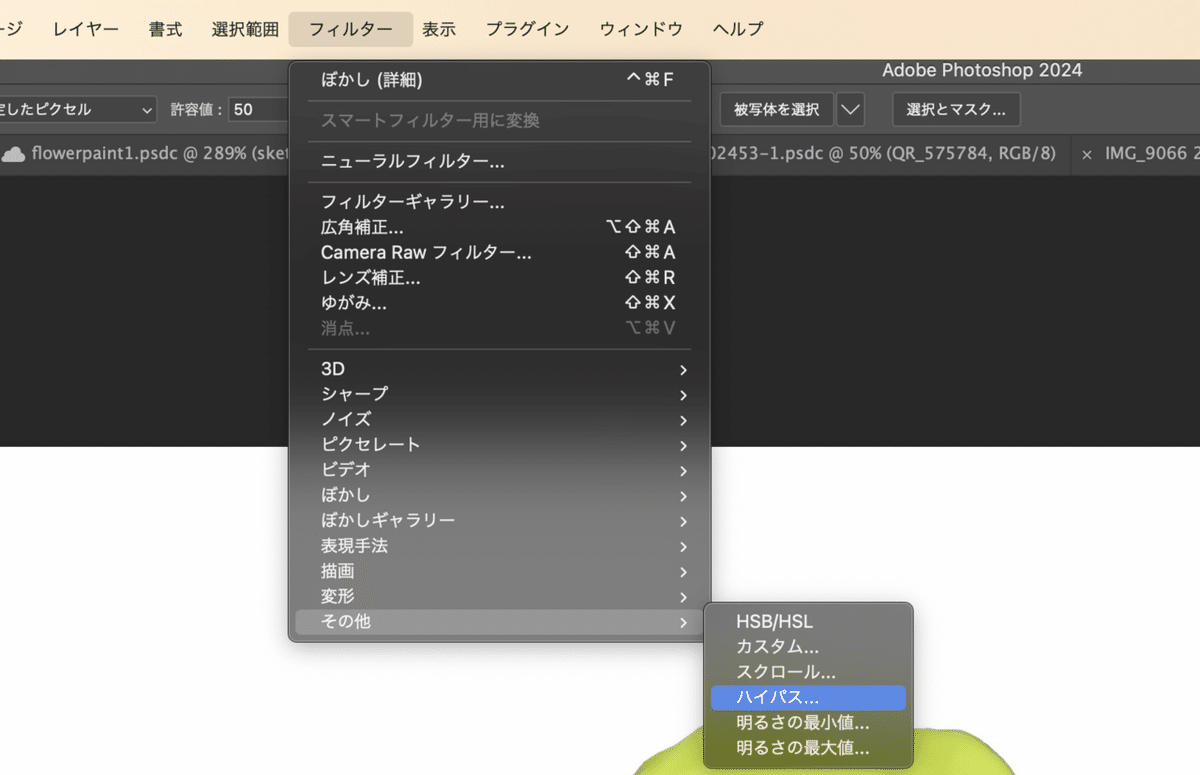Choose HSB/HSL in submenu
This screenshot has height=775, width=1200.
808,622
